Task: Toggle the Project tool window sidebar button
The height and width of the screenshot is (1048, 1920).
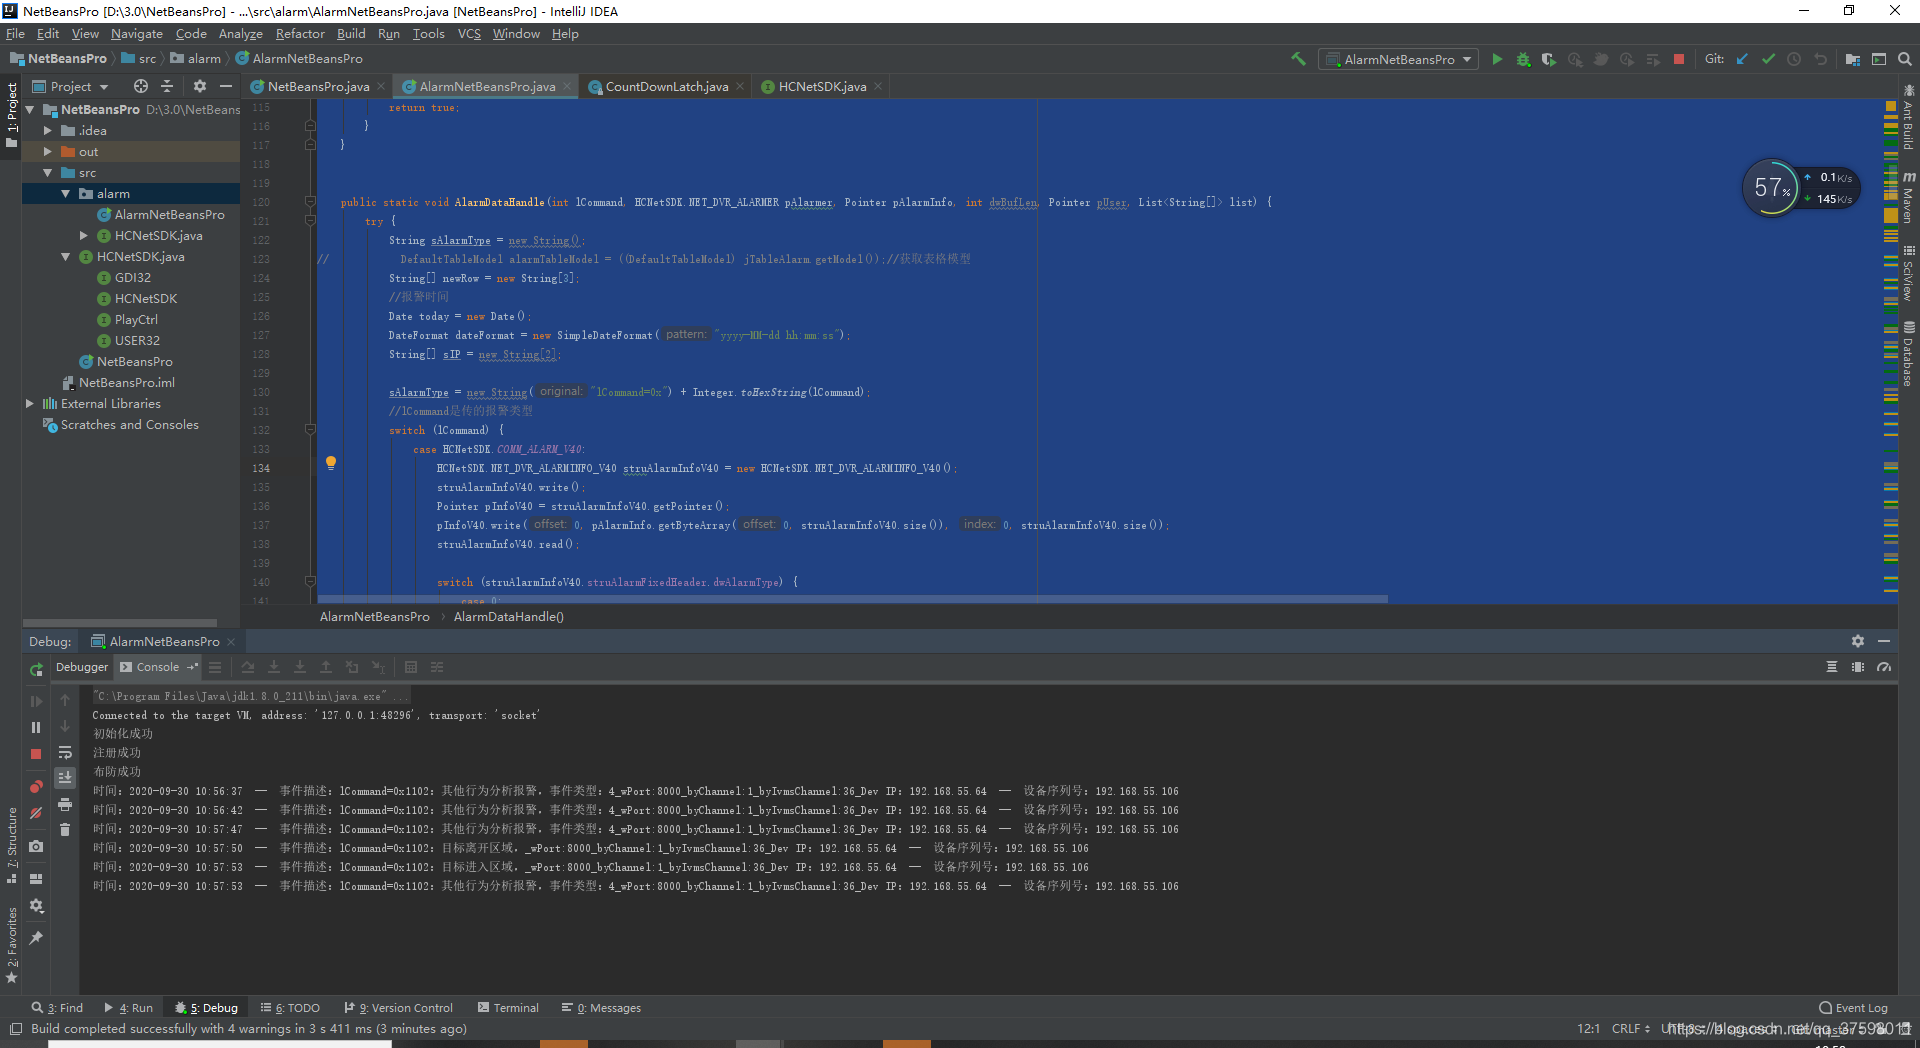Action: click(12, 114)
